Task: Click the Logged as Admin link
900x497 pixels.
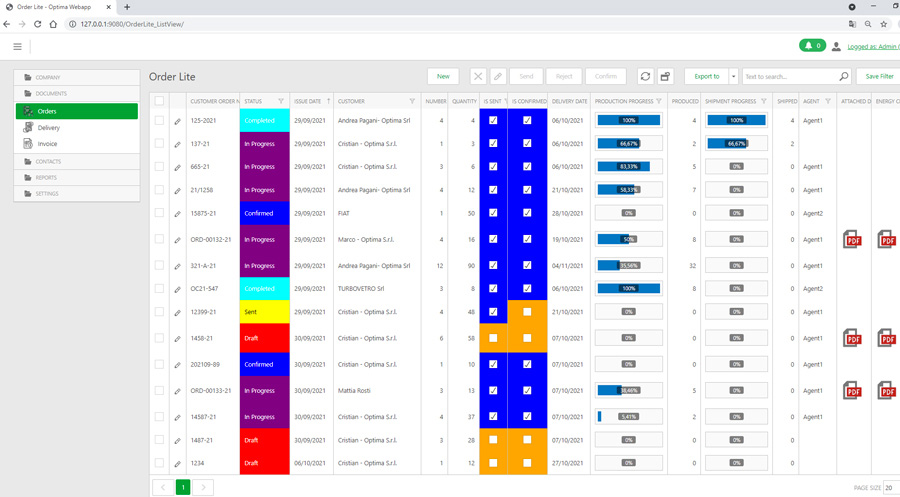Action: click(873, 46)
